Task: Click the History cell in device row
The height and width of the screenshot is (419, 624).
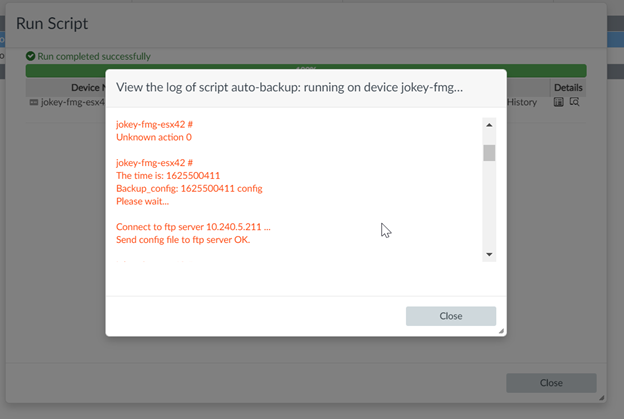Action: click(x=522, y=102)
